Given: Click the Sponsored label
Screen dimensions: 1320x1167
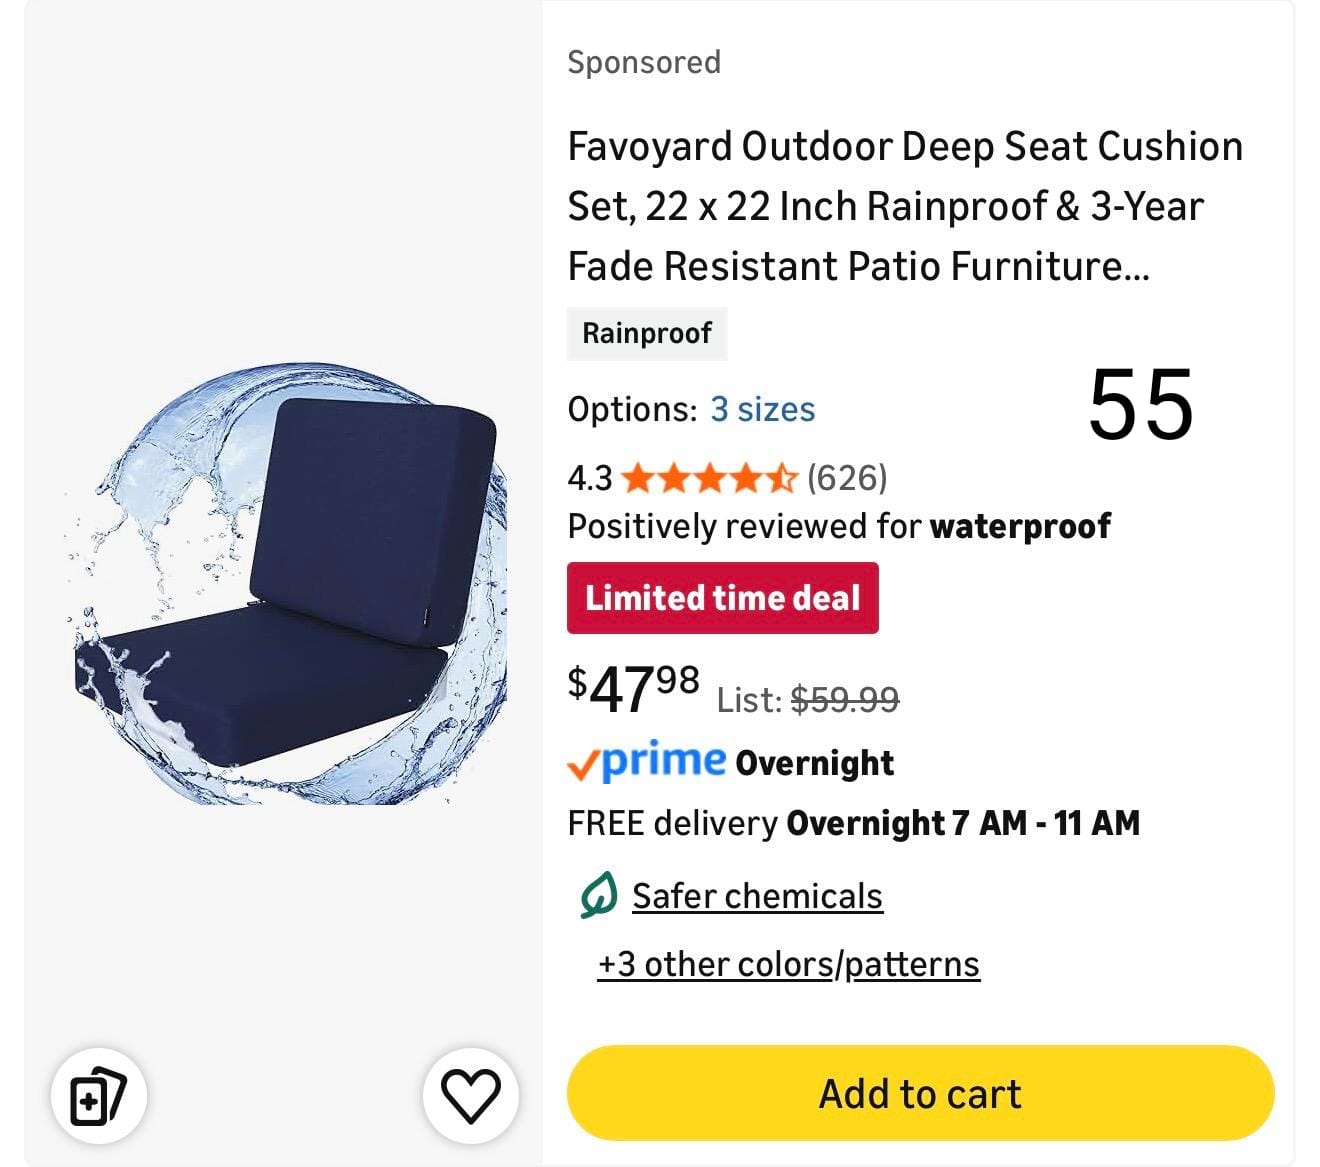Looking at the screenshot, I should point(644,62).
